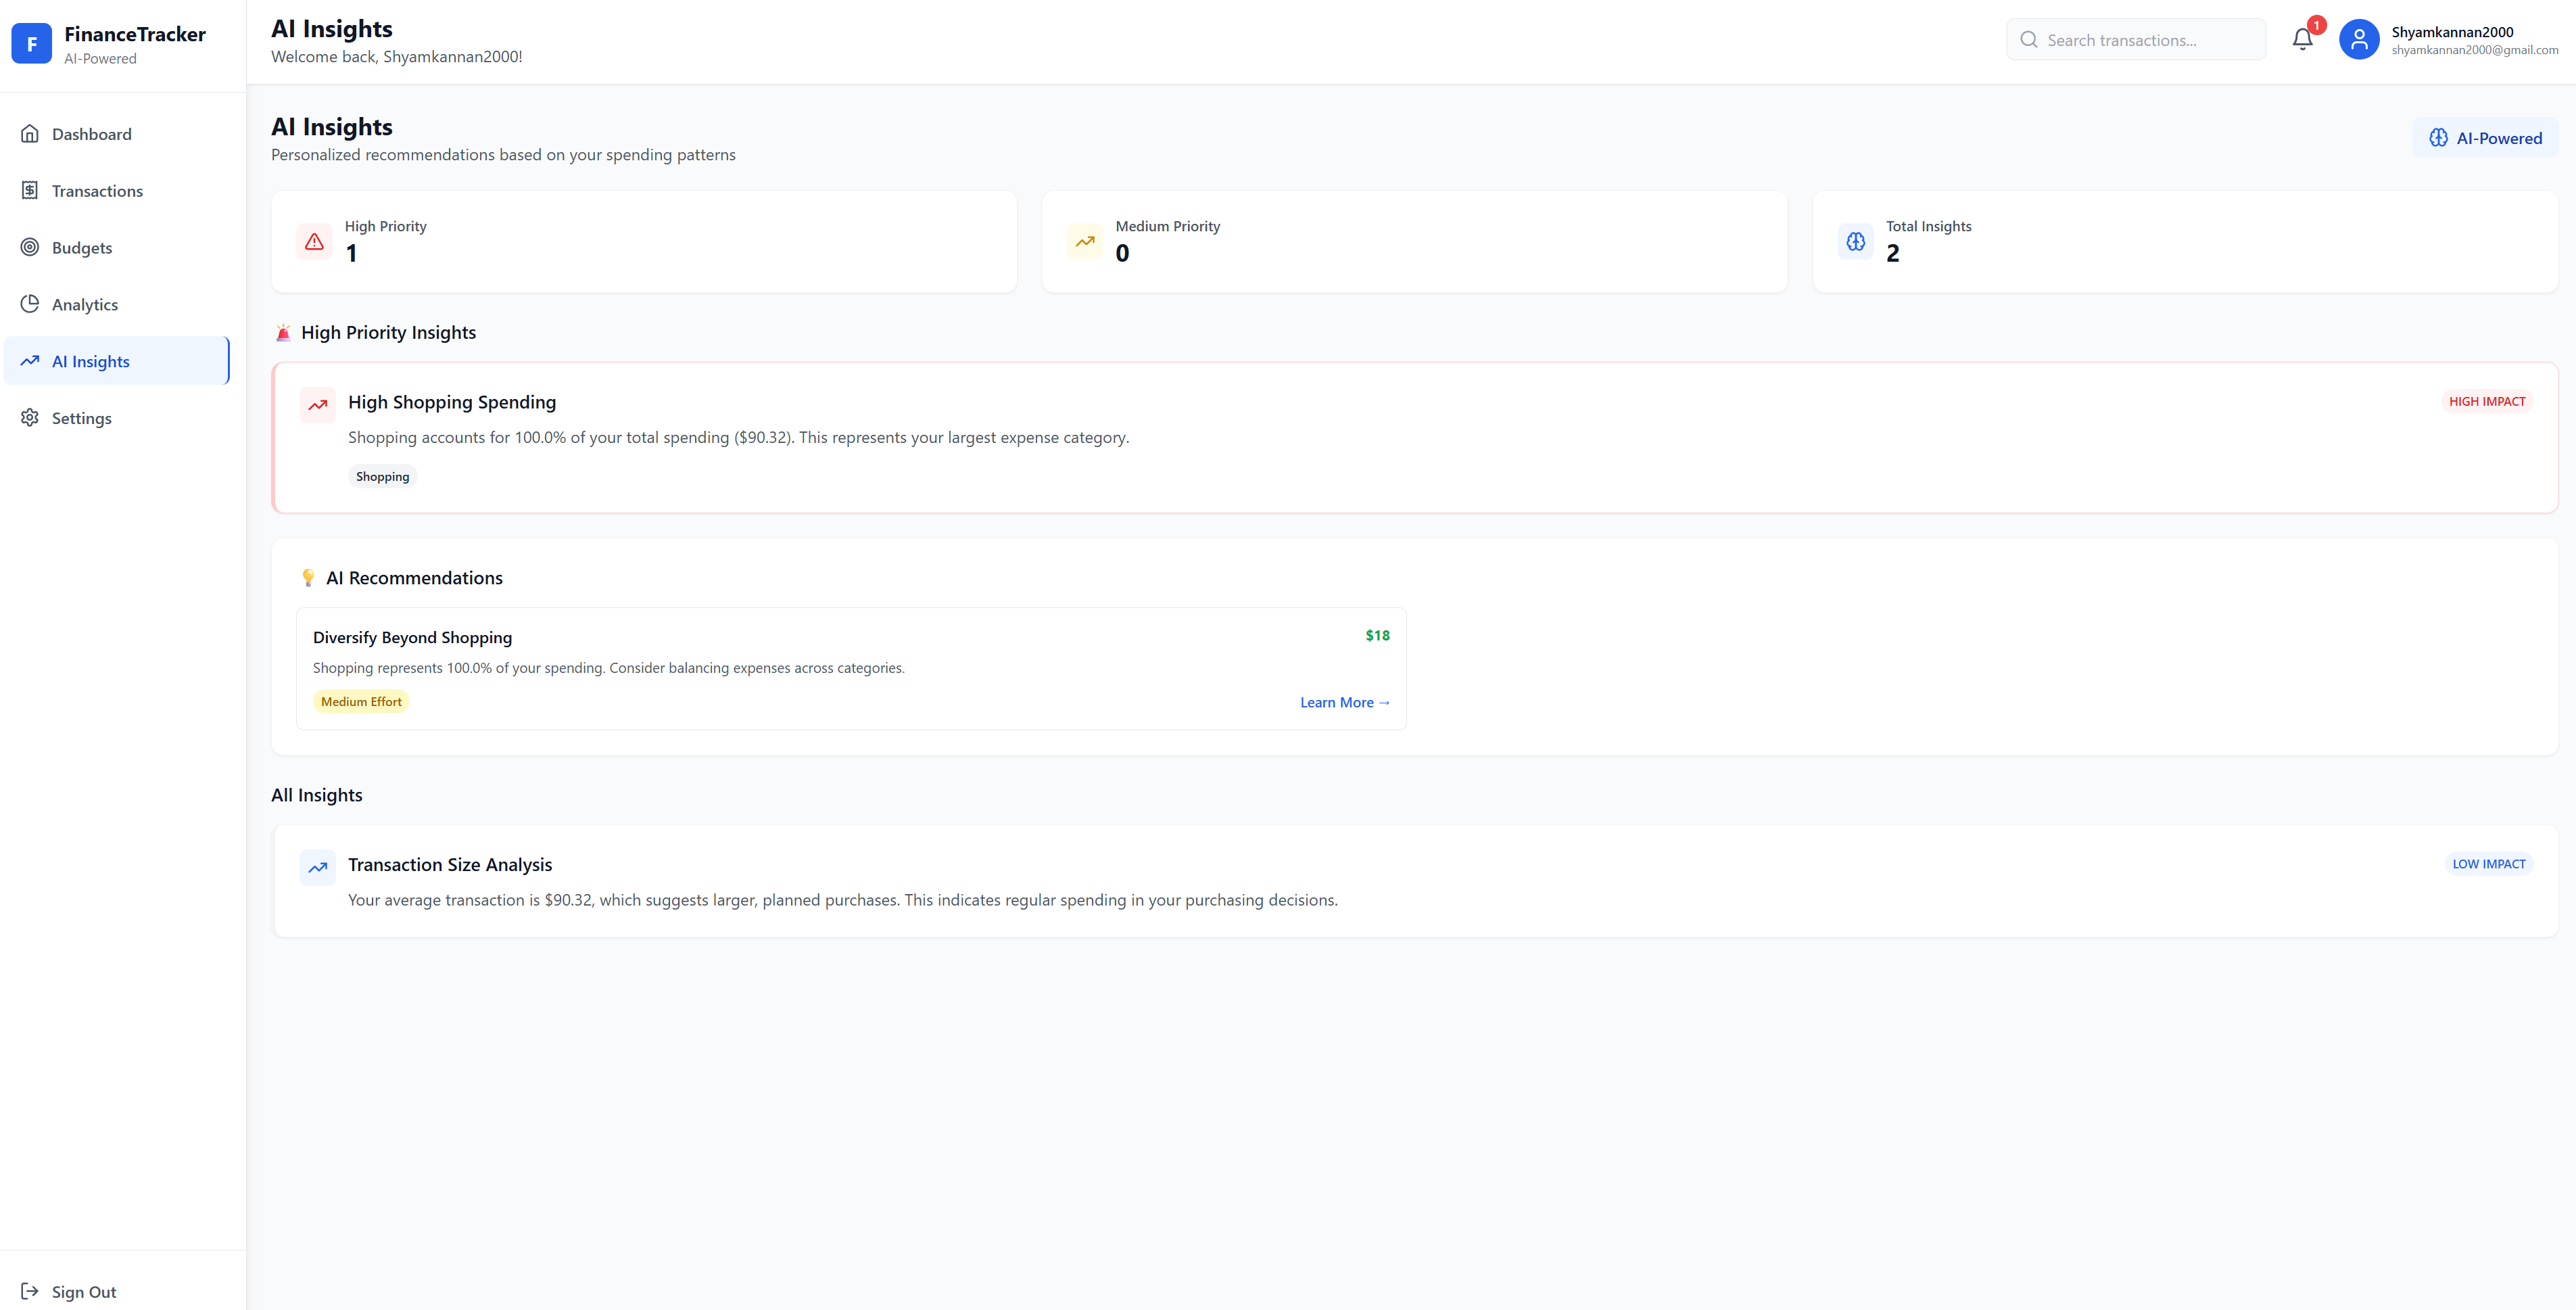Click the Medium Effort label

click(361, 702)
